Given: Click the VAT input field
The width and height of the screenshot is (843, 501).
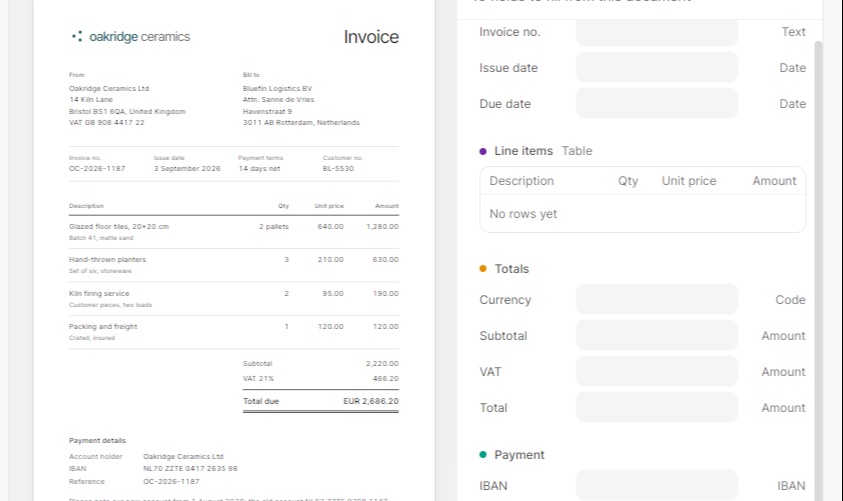Looking at the screenshot, I should coord(656,371).
